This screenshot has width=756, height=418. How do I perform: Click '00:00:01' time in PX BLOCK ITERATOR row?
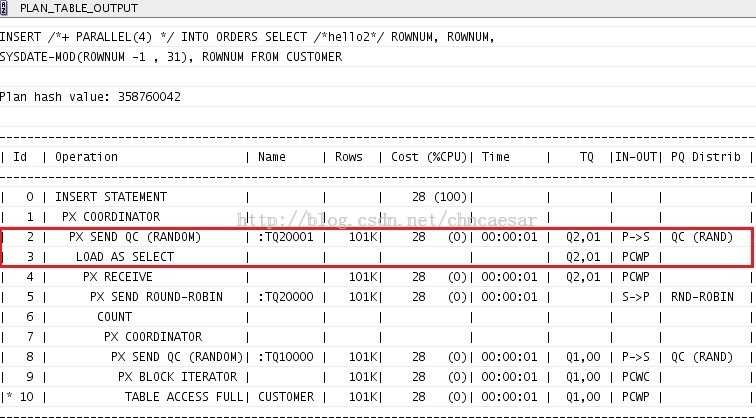pos(509,377)
